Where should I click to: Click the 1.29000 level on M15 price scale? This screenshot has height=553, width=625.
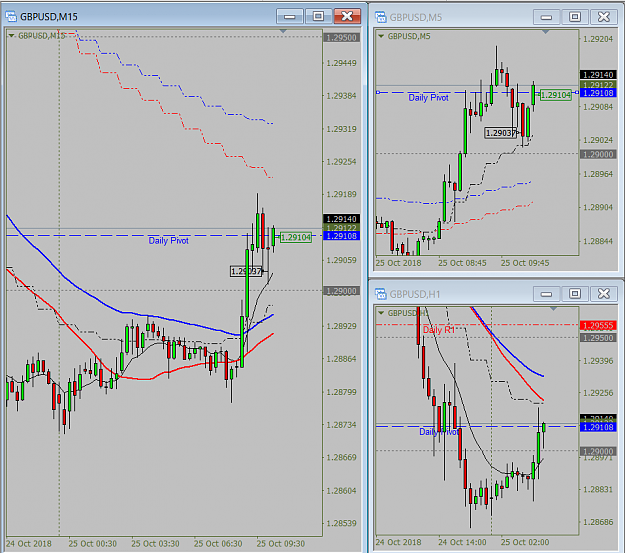coord(341,291)
